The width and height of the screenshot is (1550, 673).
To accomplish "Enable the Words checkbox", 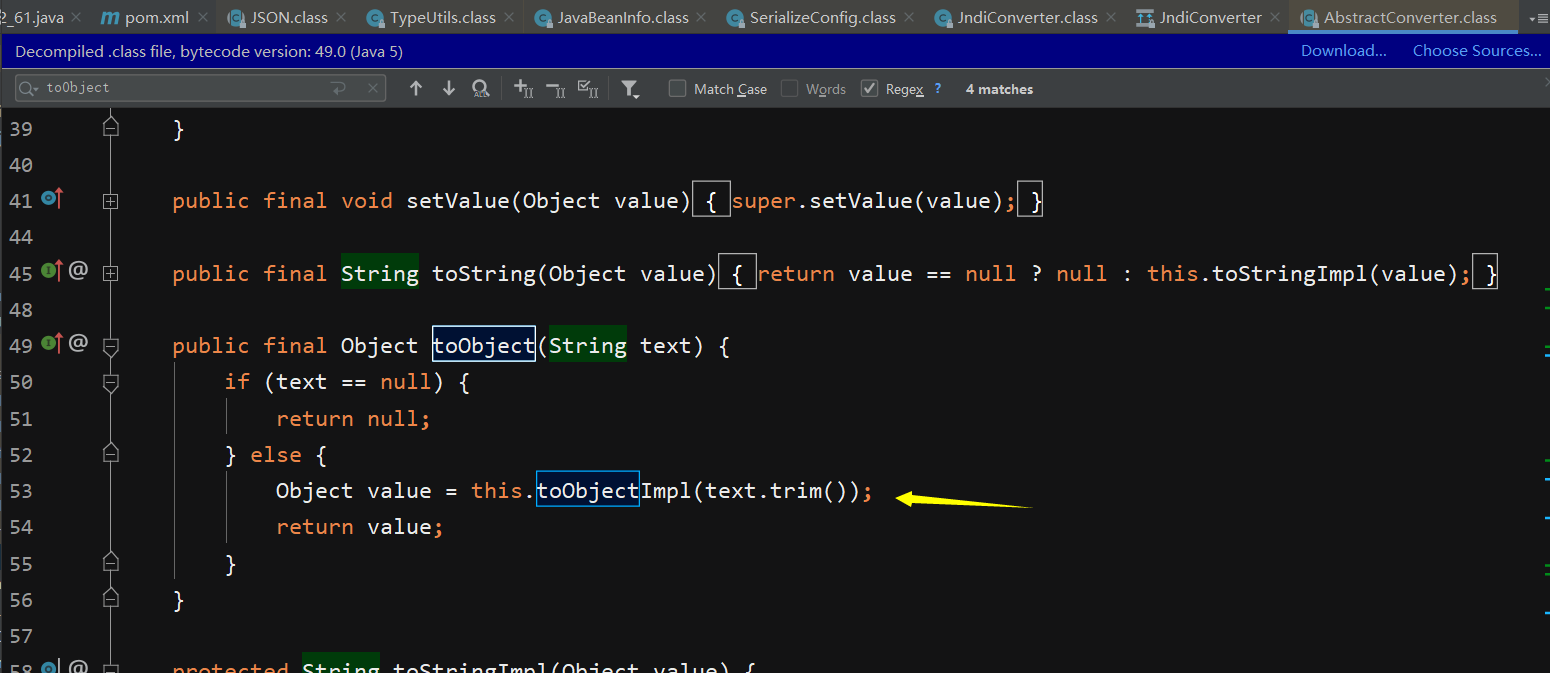I will coord(789,89).
